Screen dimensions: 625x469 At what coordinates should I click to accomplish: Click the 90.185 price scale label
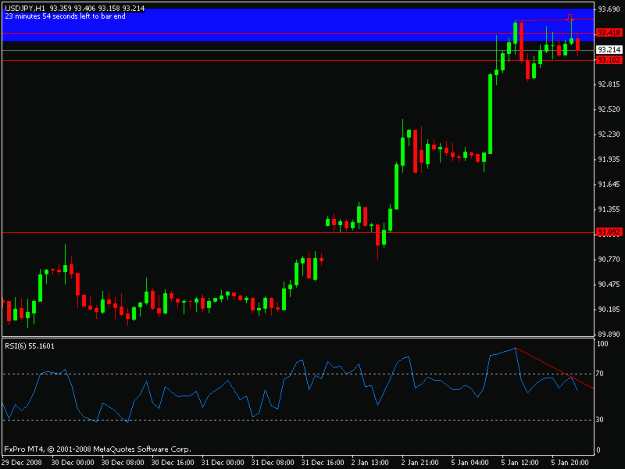point(609,310)
